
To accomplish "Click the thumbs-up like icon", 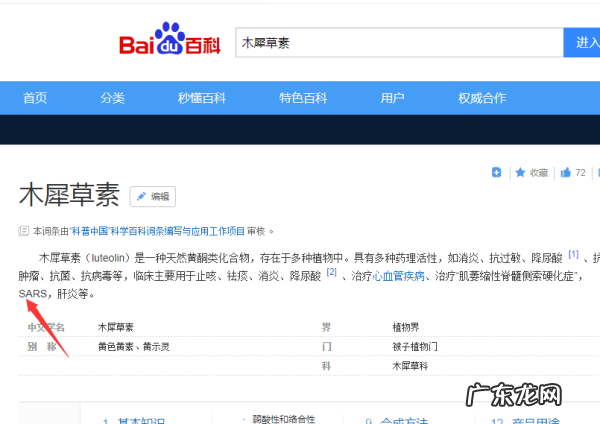I will (x=566, y=173).
